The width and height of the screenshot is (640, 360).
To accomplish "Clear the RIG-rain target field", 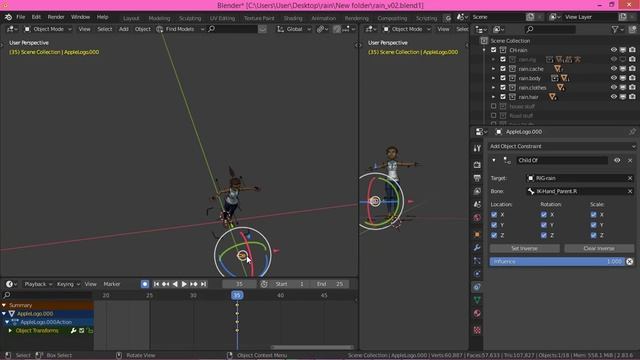I will [630, 178].
